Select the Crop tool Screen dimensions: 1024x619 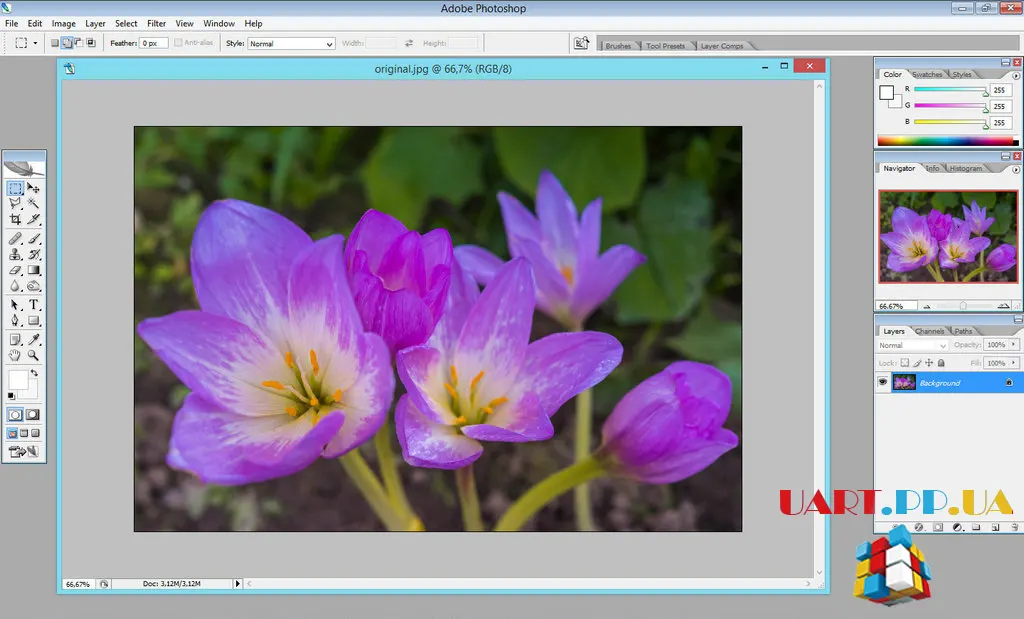(15, 219)
